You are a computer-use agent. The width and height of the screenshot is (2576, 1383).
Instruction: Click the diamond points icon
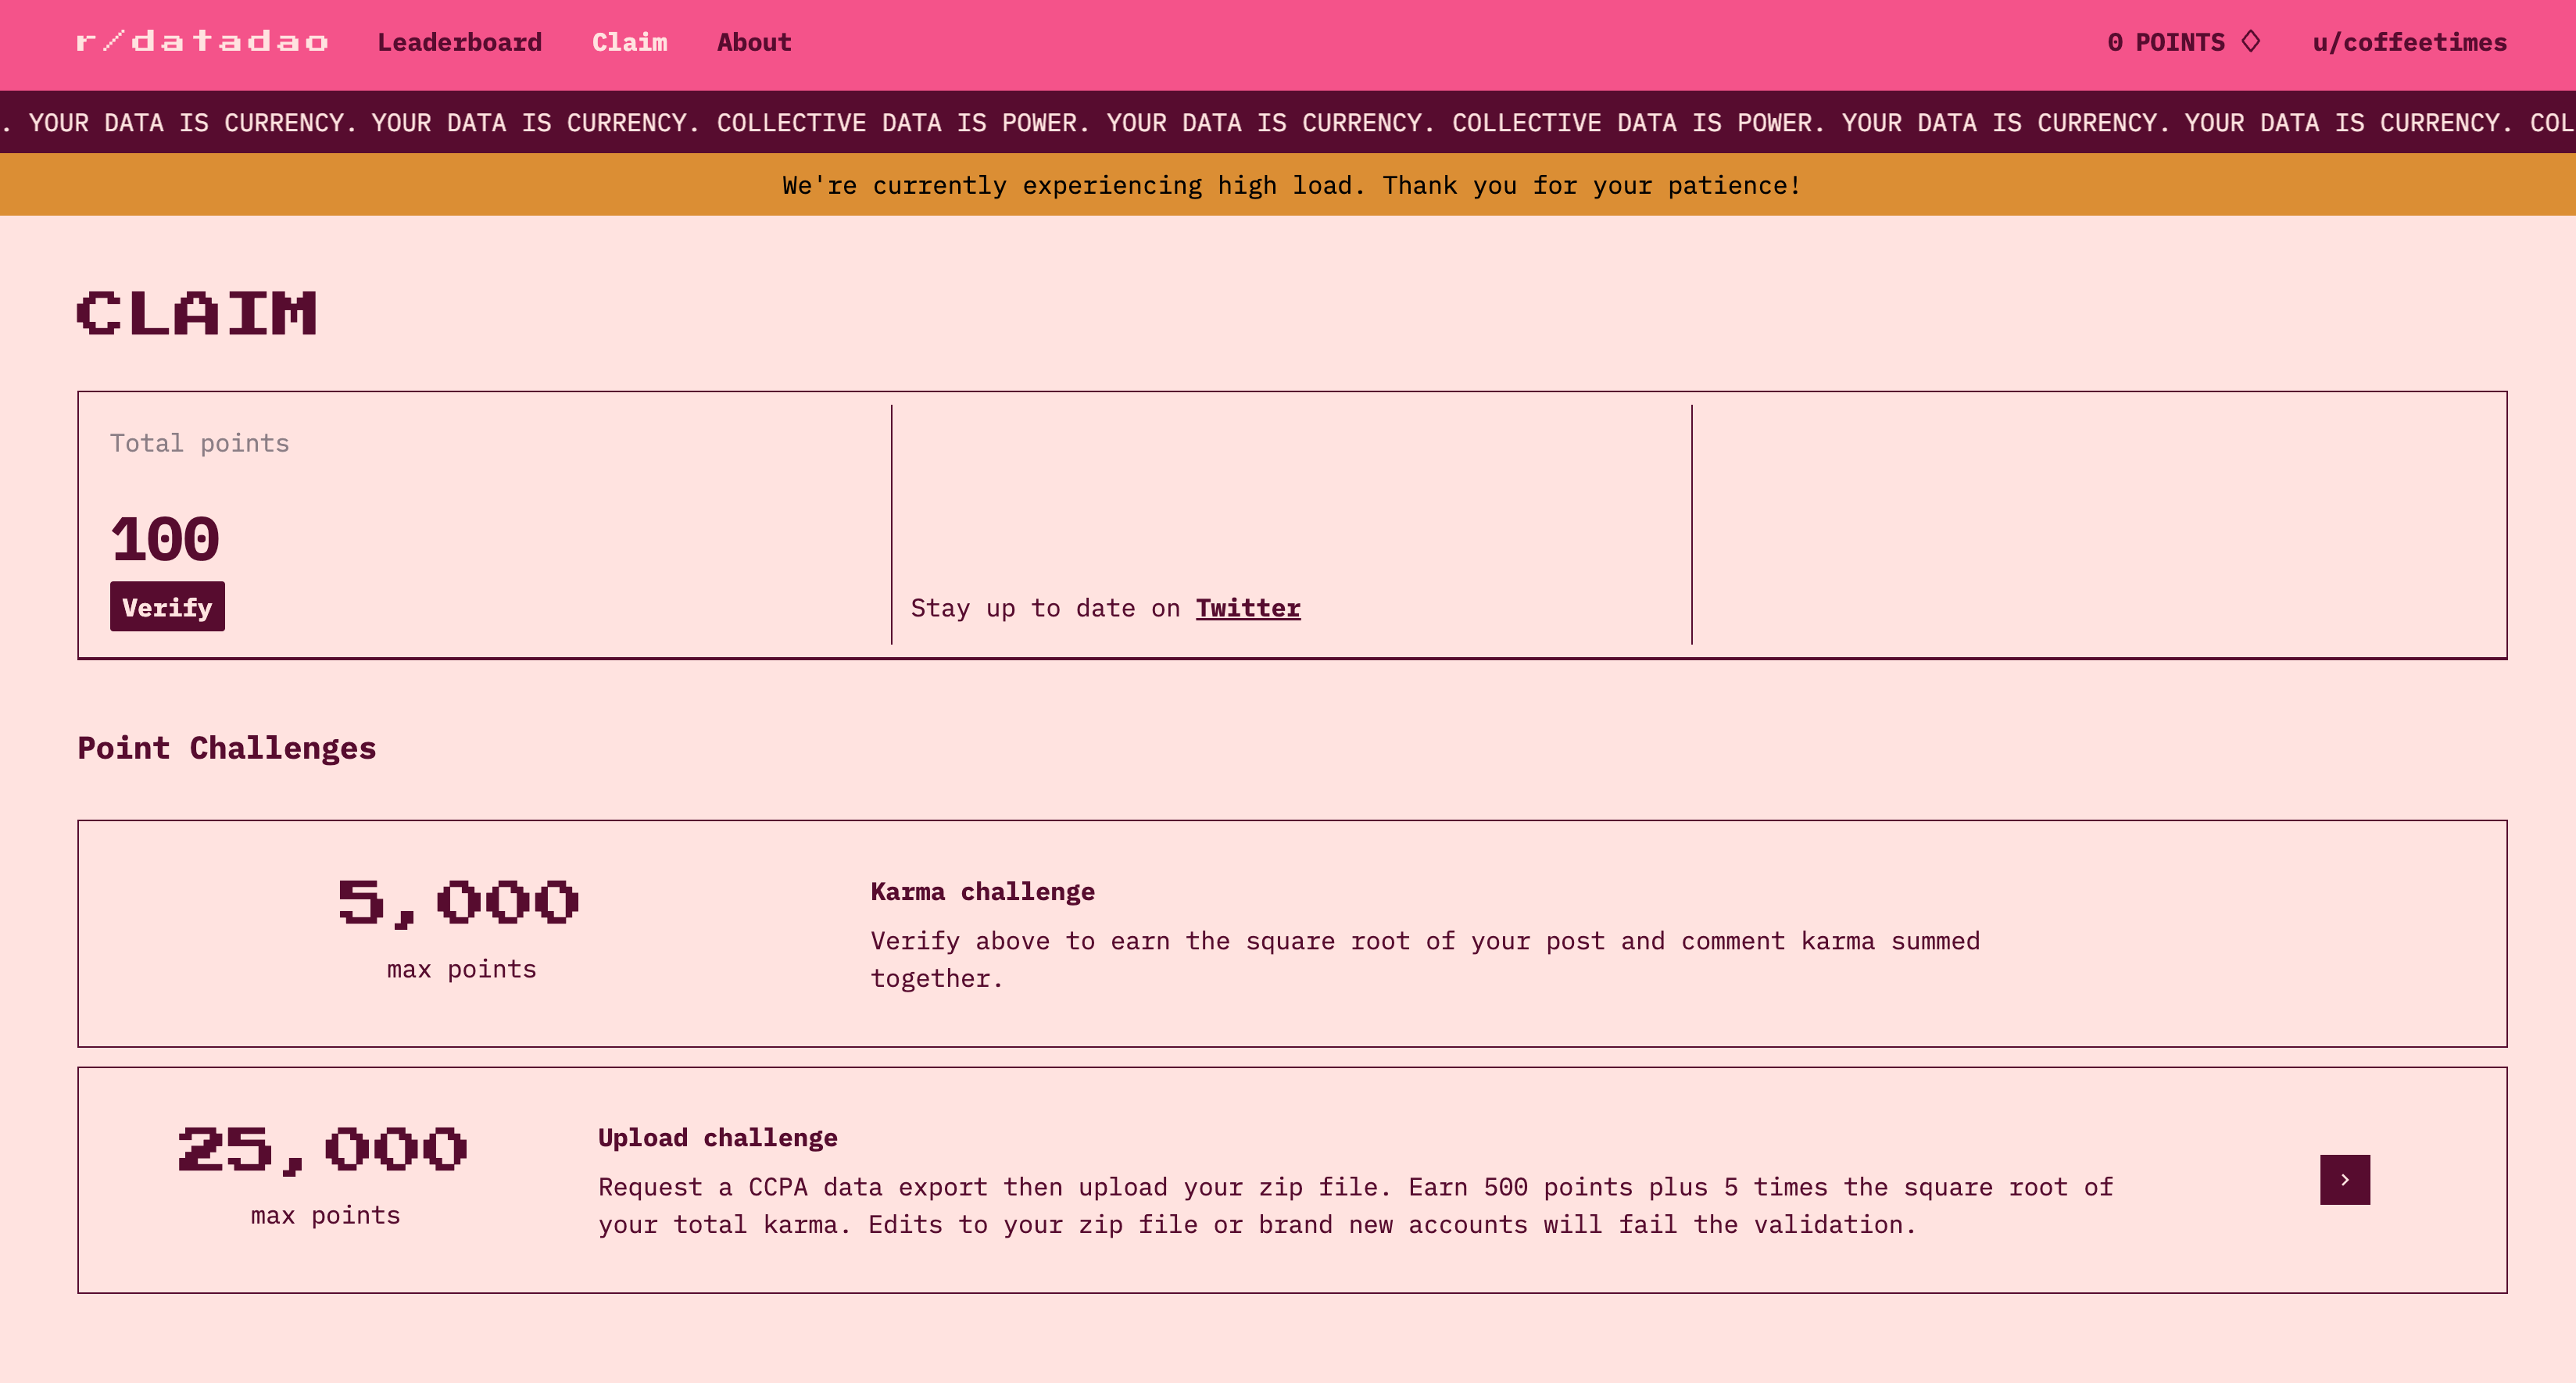[x=2251, y=42]
